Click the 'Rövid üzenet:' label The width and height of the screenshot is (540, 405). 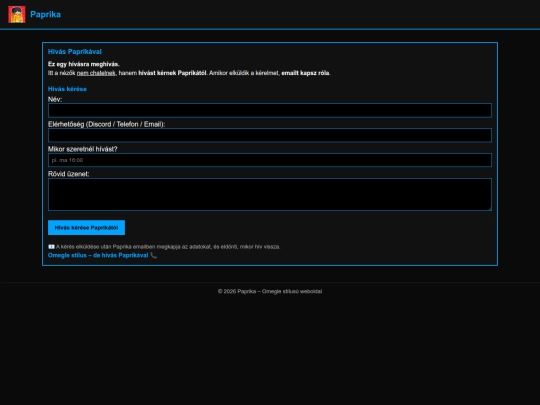click(69, 174)
